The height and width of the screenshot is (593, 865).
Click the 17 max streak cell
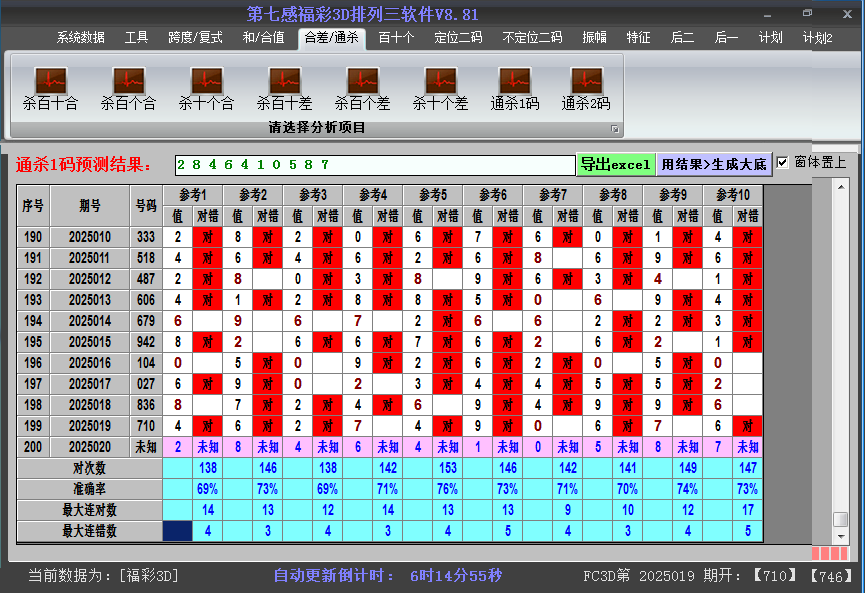click(x=748, y=510)
